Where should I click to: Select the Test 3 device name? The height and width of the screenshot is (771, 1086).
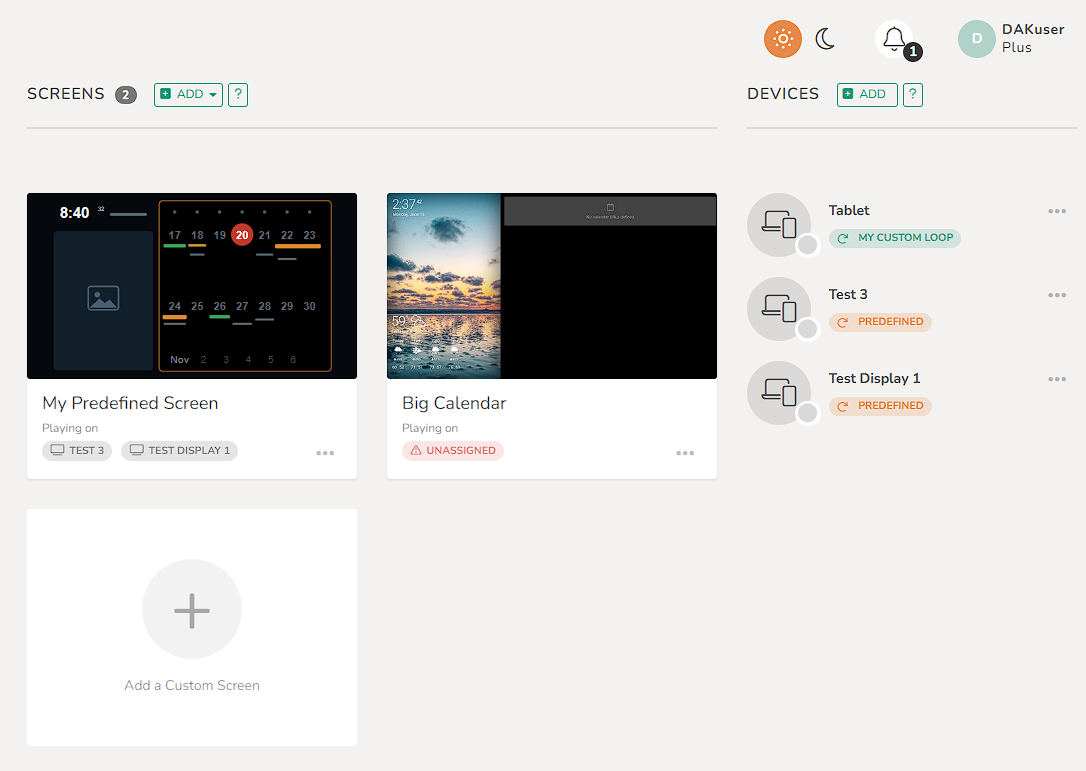tap(848, 294)
